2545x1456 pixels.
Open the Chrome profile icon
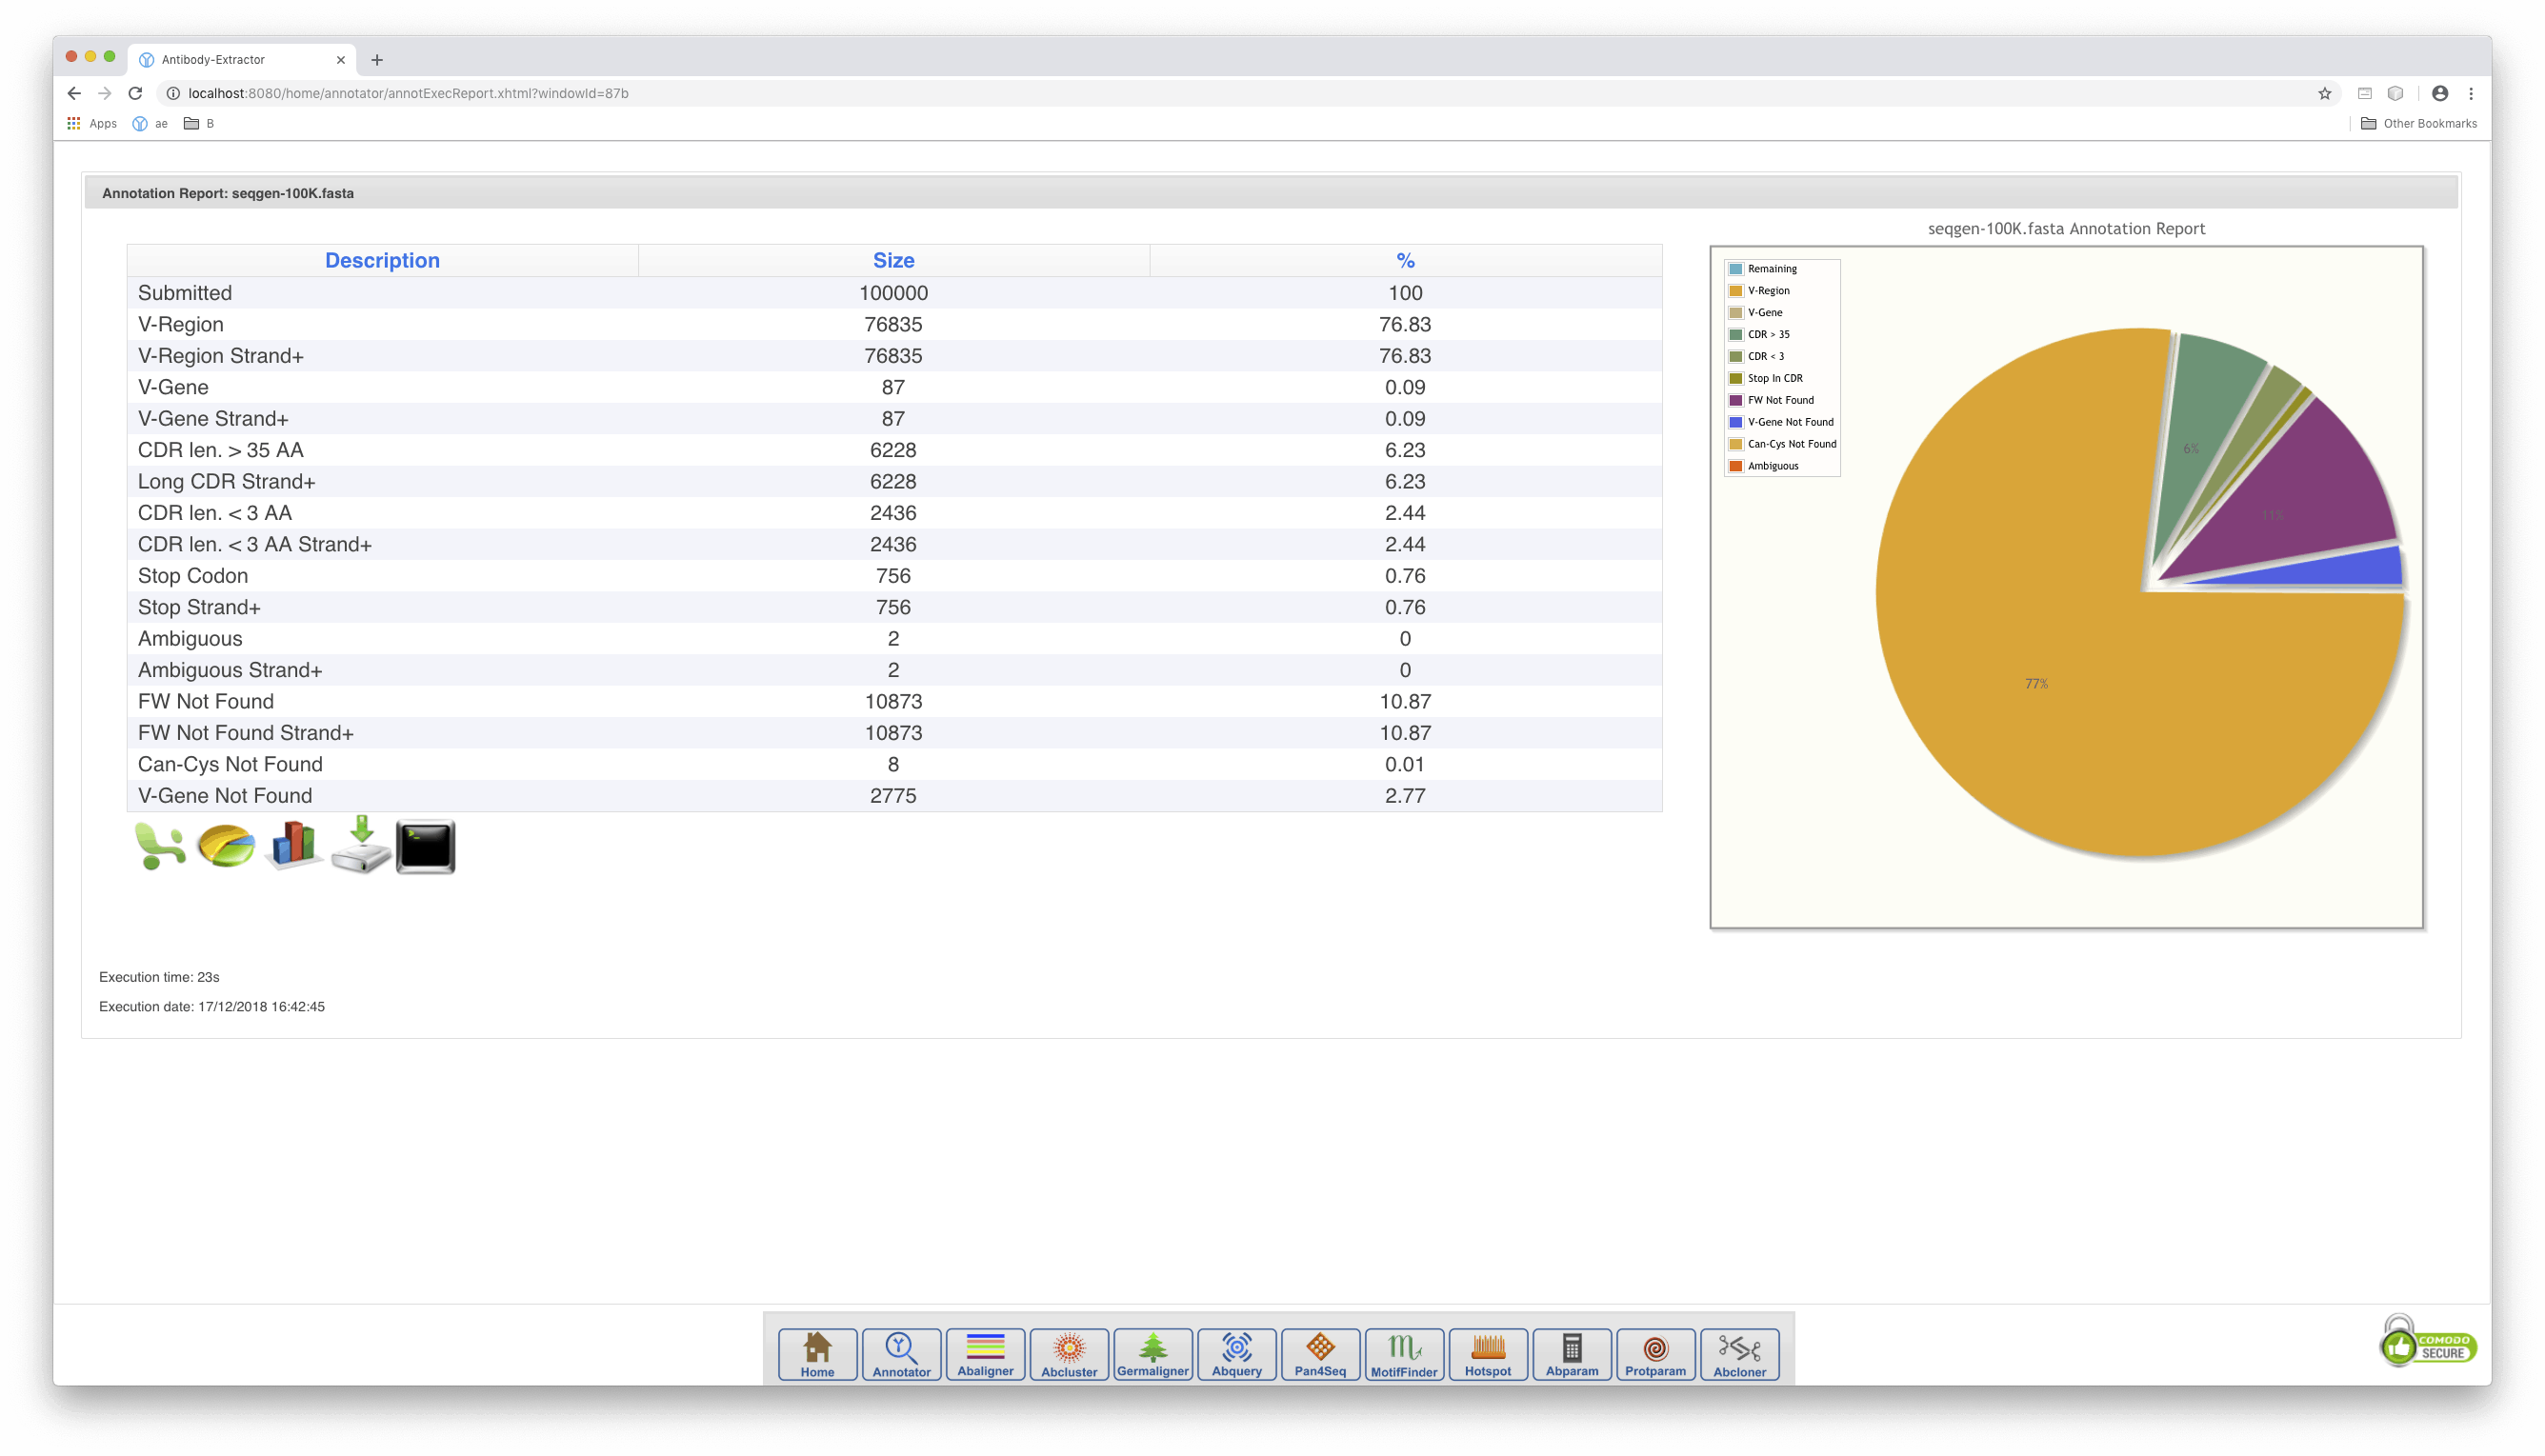coord(2440,93)
